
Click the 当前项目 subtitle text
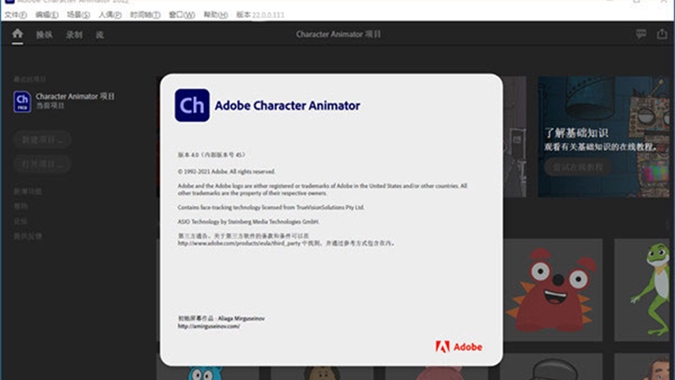click(x=50, y=106)
